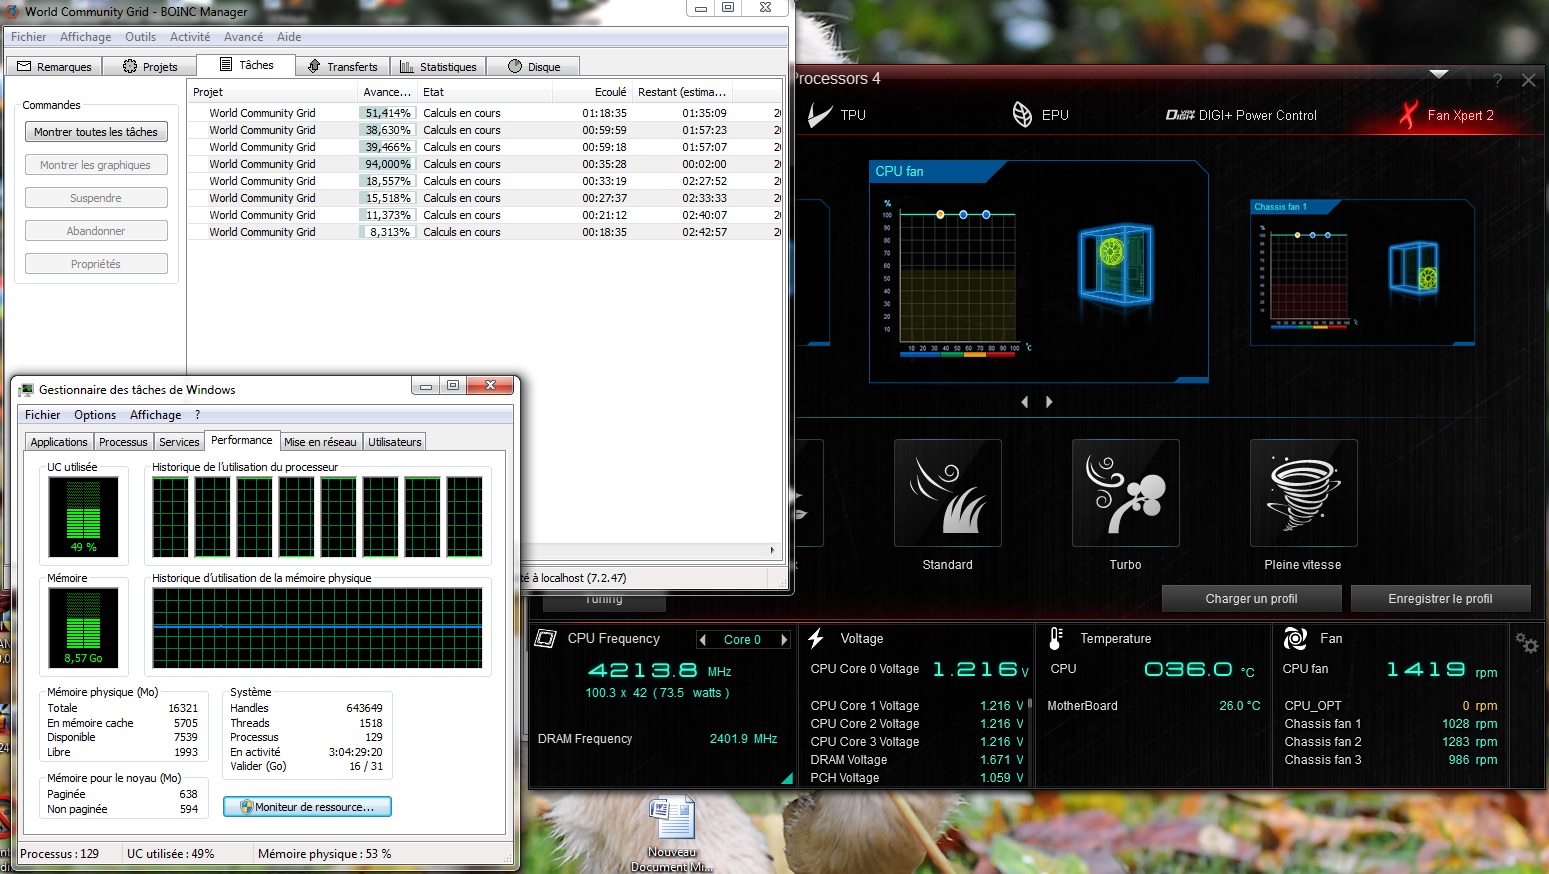Select the Pleine vitesse tornado icon

pos(1303,493)
